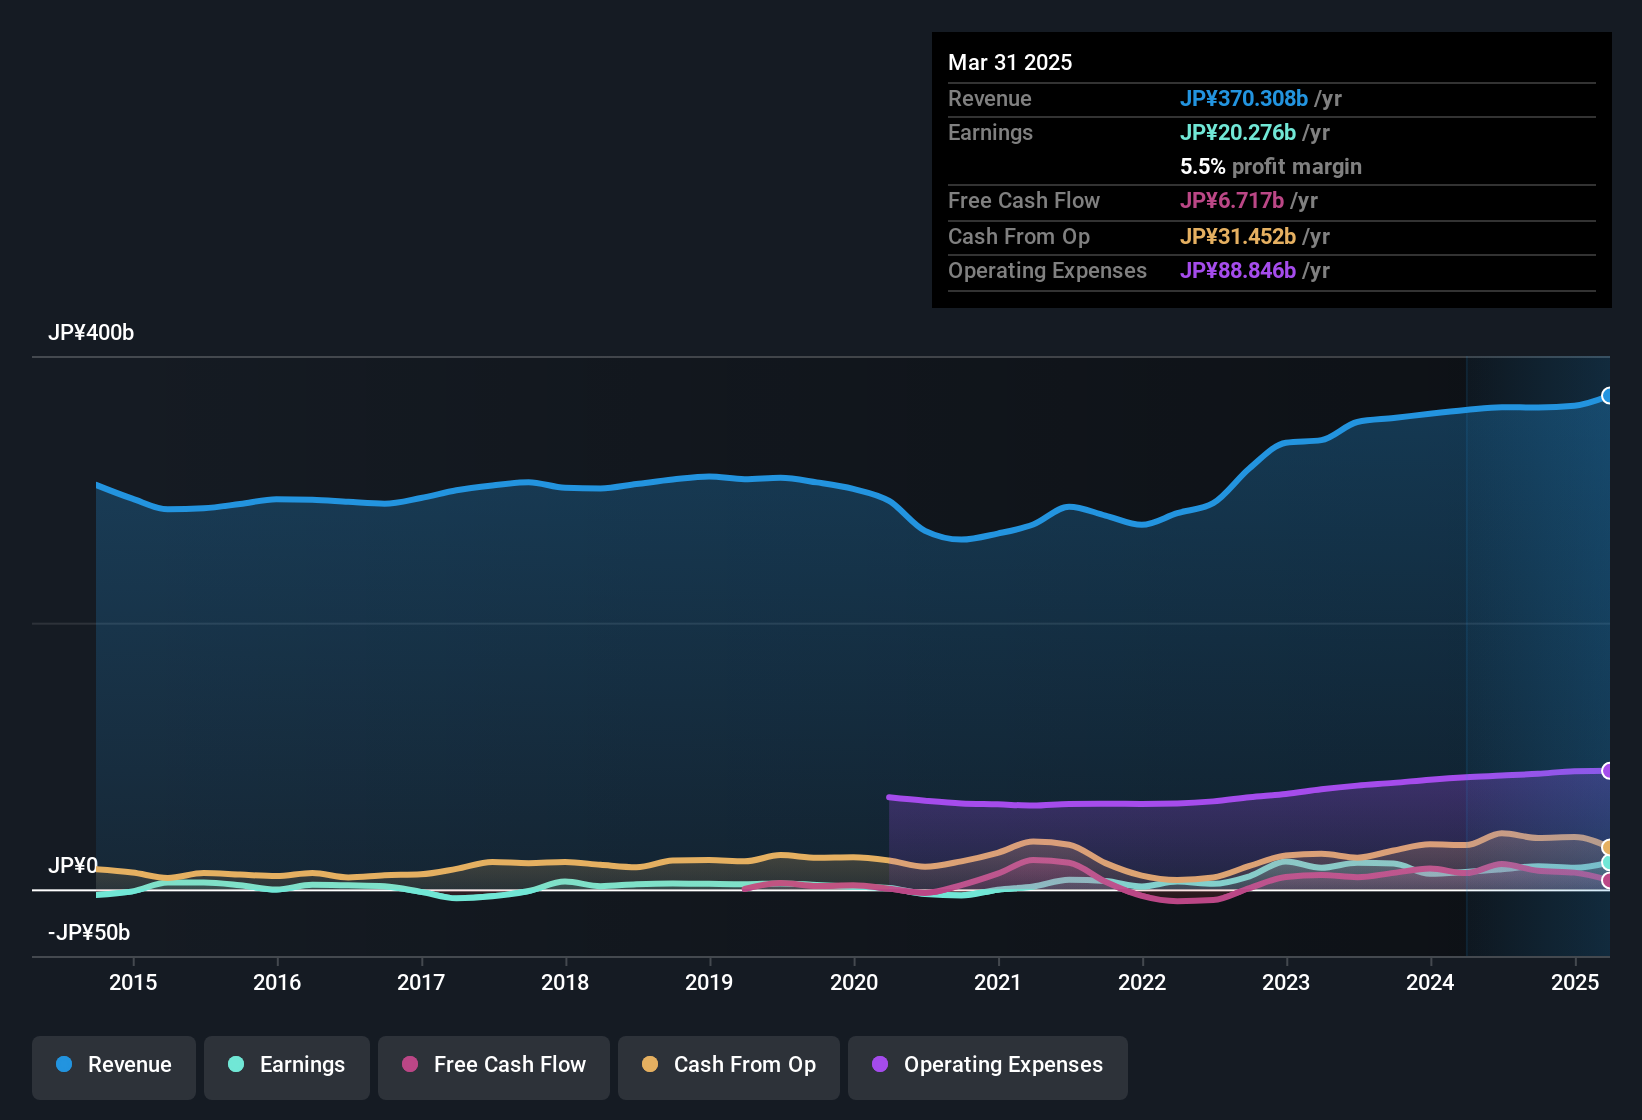The width and height of the screenshot is (1642, 1120).
Task: Click the 2018 x-axis label
Action: pos(565,982)
